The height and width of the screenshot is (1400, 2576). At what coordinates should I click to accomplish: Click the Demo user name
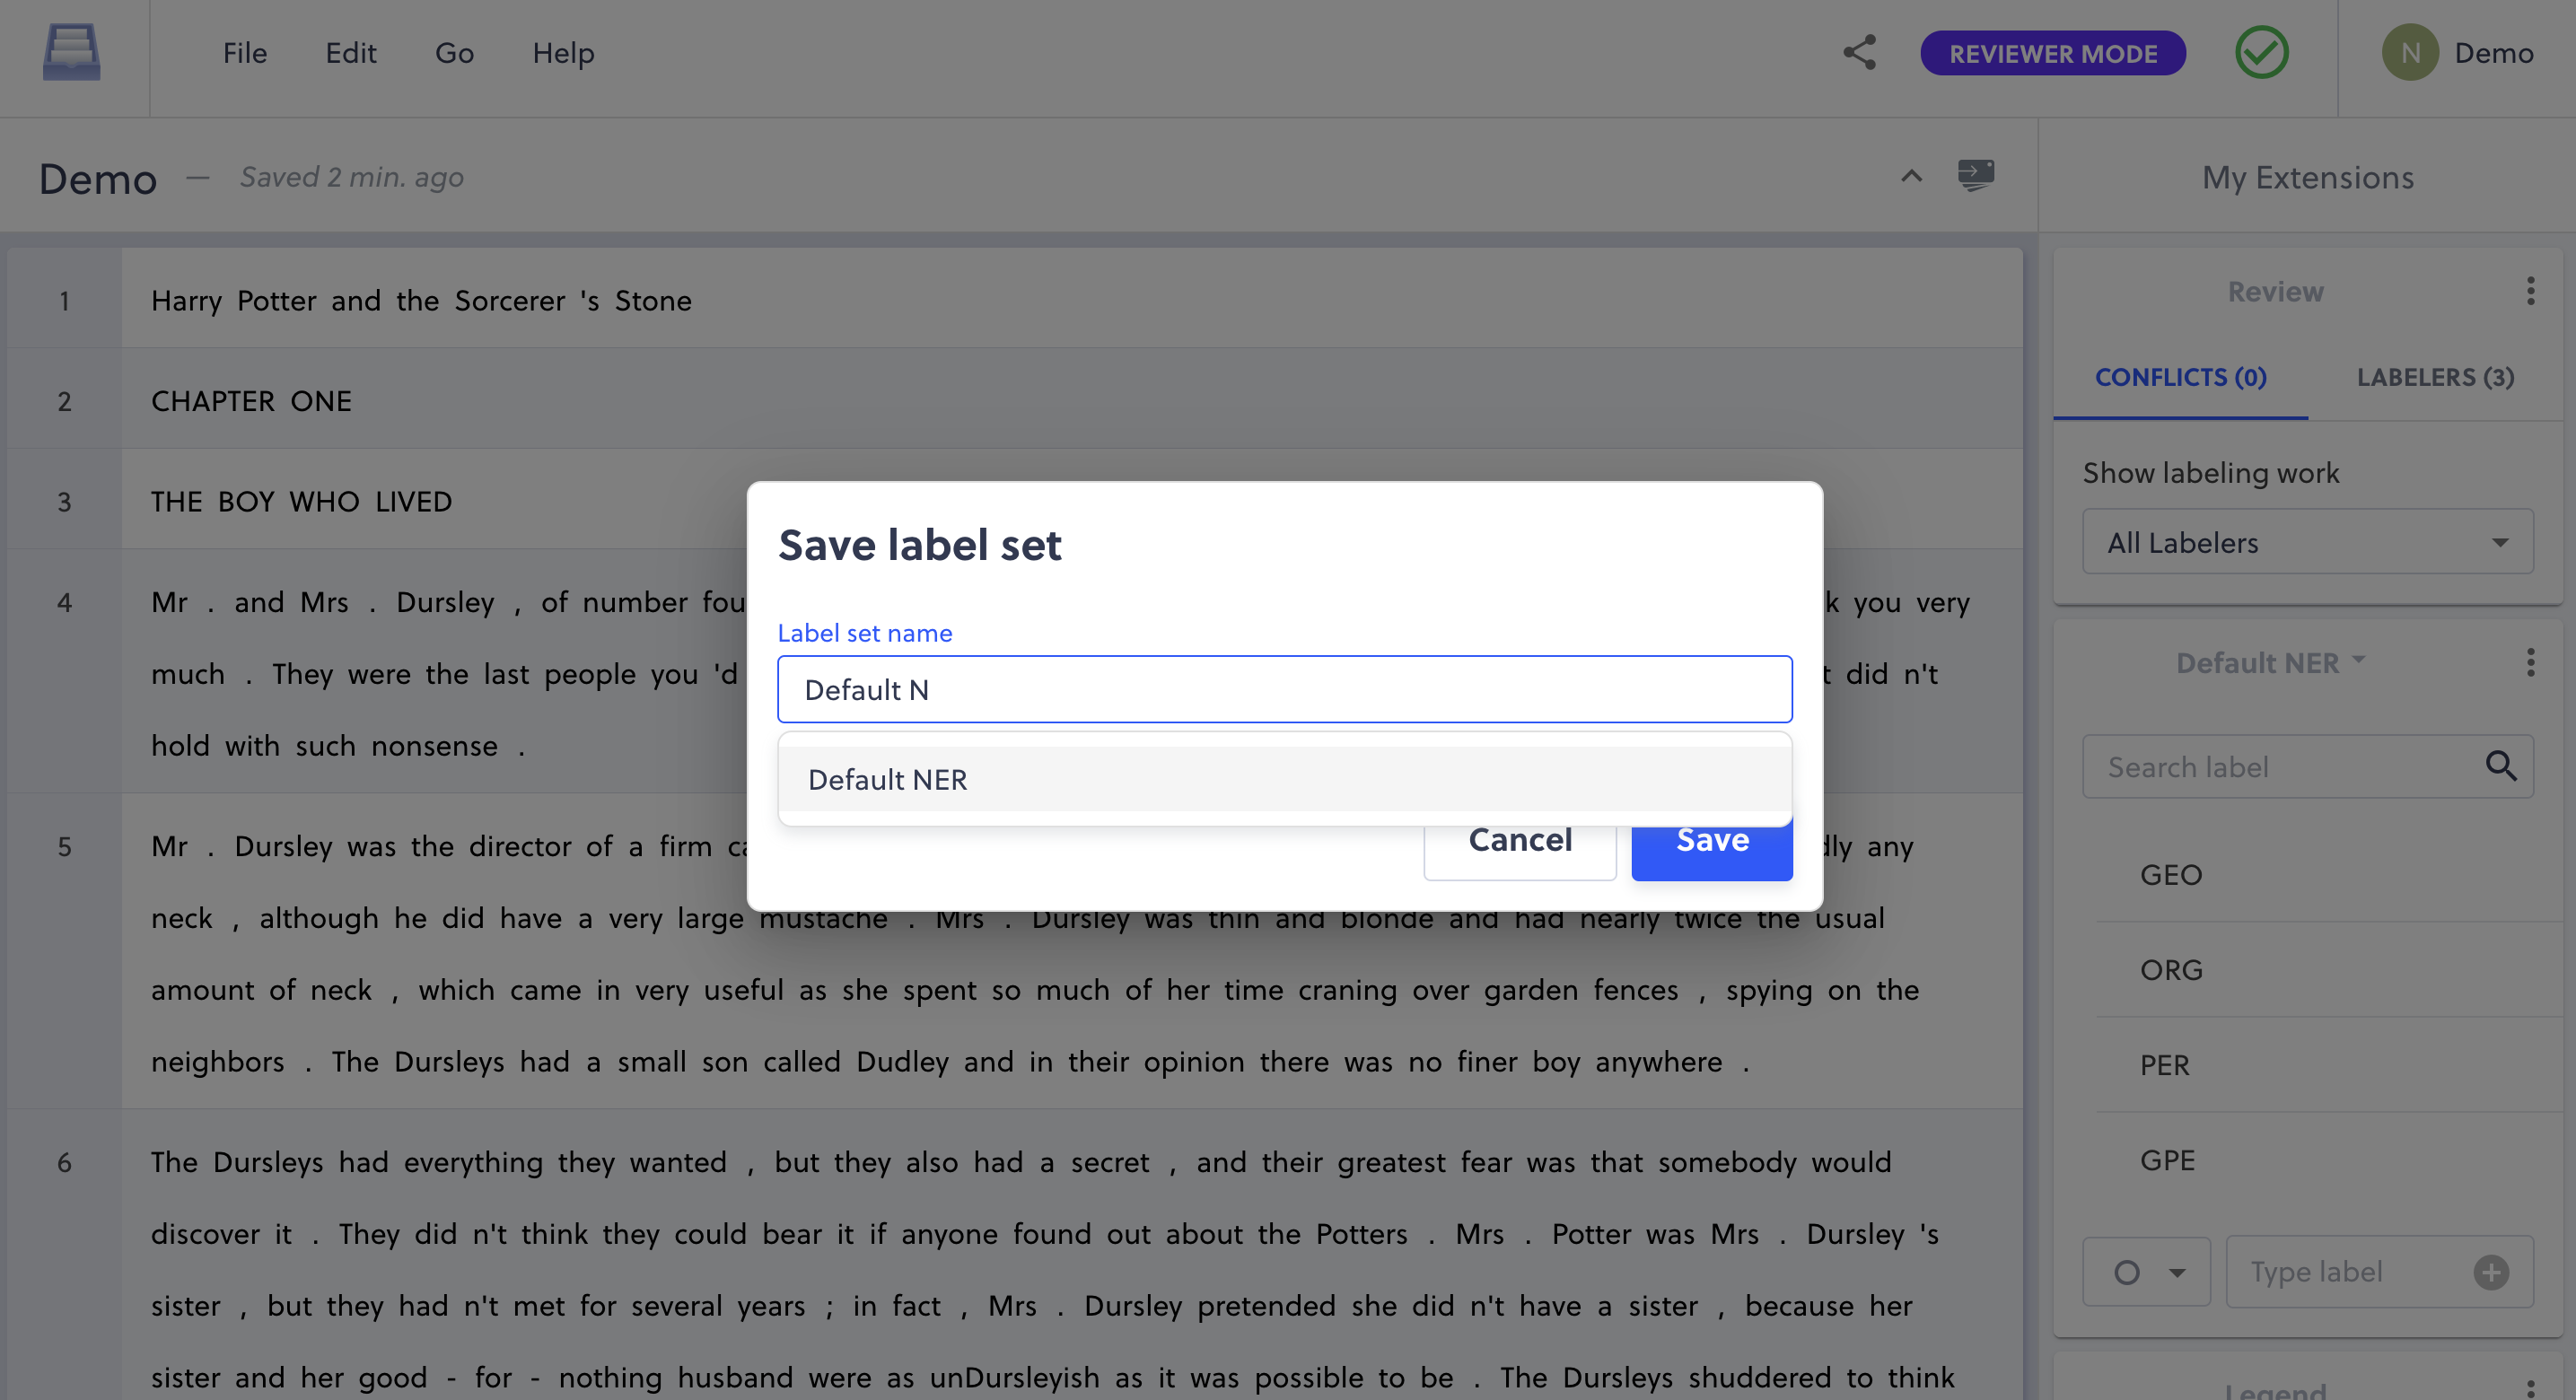coord(2493,53)
